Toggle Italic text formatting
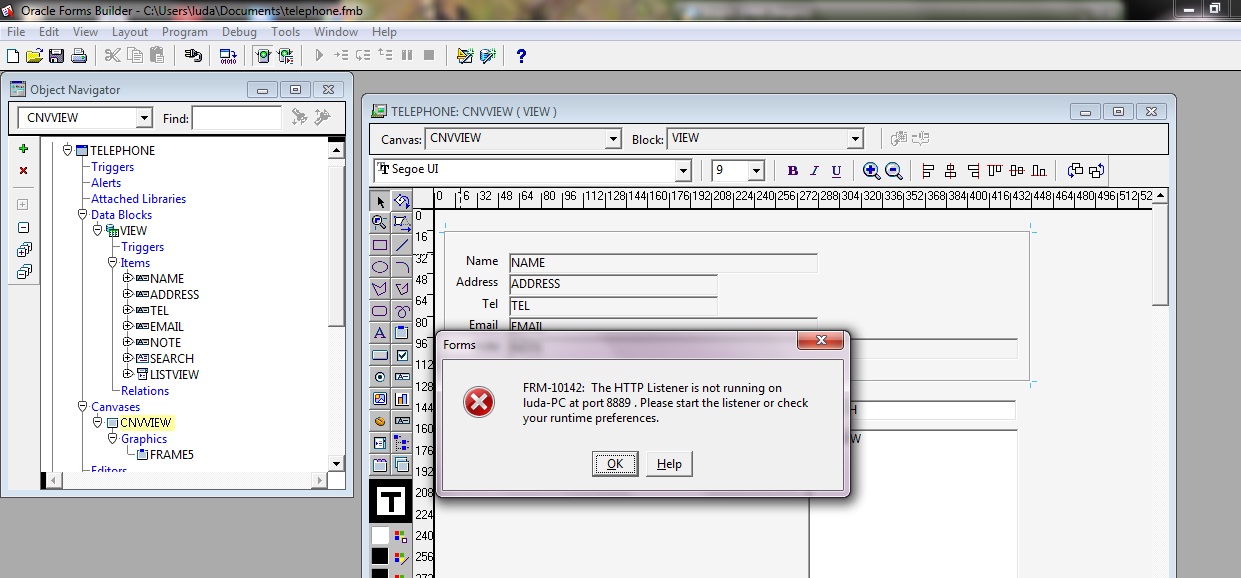Viewport: 1241px width, 578px height. click(815, 171)
